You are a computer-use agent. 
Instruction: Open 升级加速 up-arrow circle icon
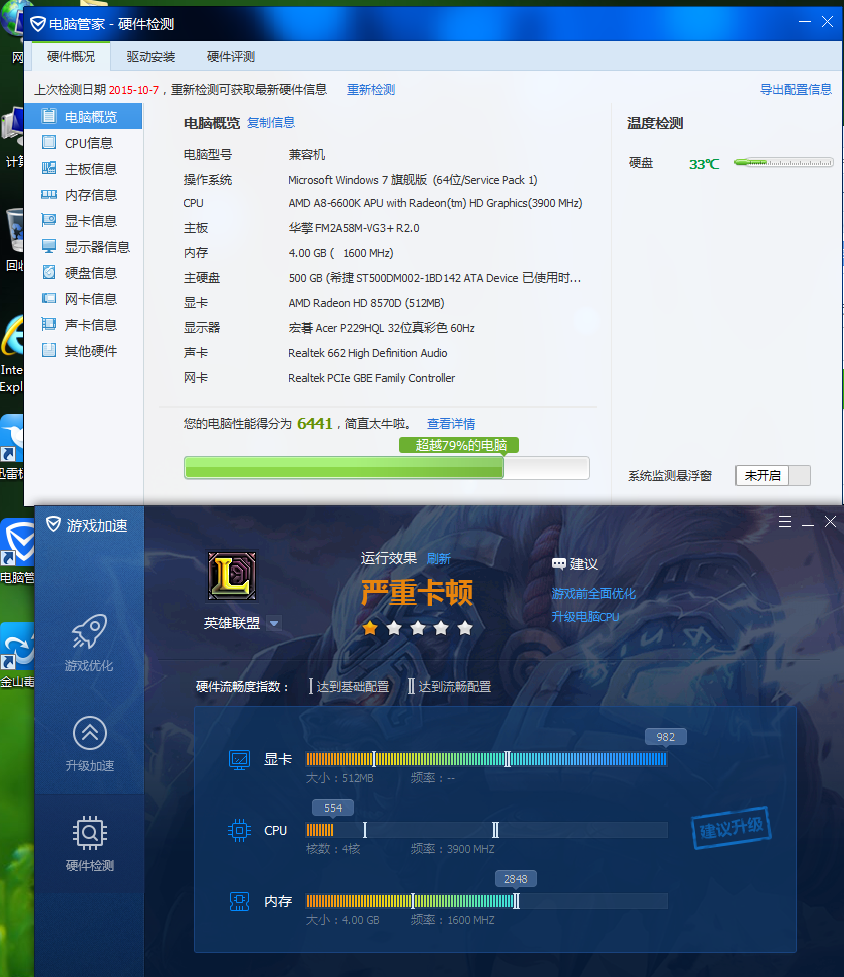[90, 733]
